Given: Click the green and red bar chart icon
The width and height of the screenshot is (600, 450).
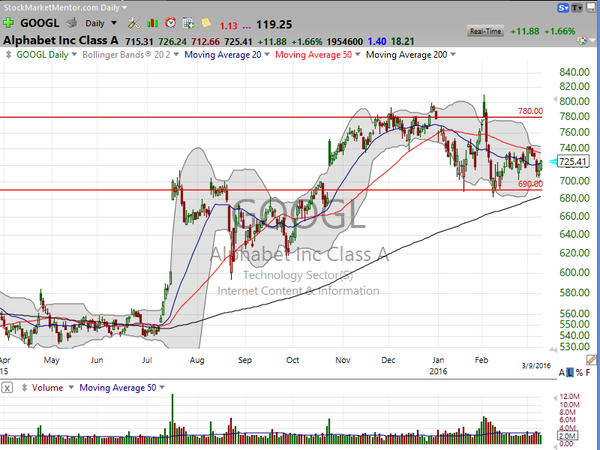Looking at the screenshot, I should coord(152,23).
